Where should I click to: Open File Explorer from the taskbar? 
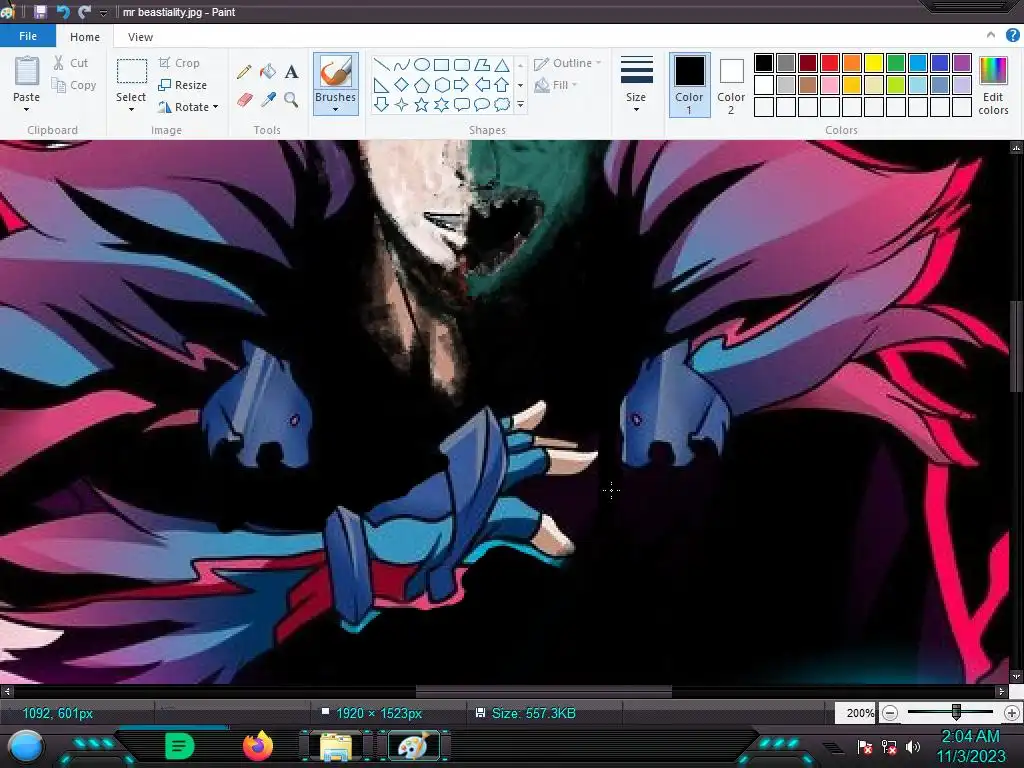(336, 746)
